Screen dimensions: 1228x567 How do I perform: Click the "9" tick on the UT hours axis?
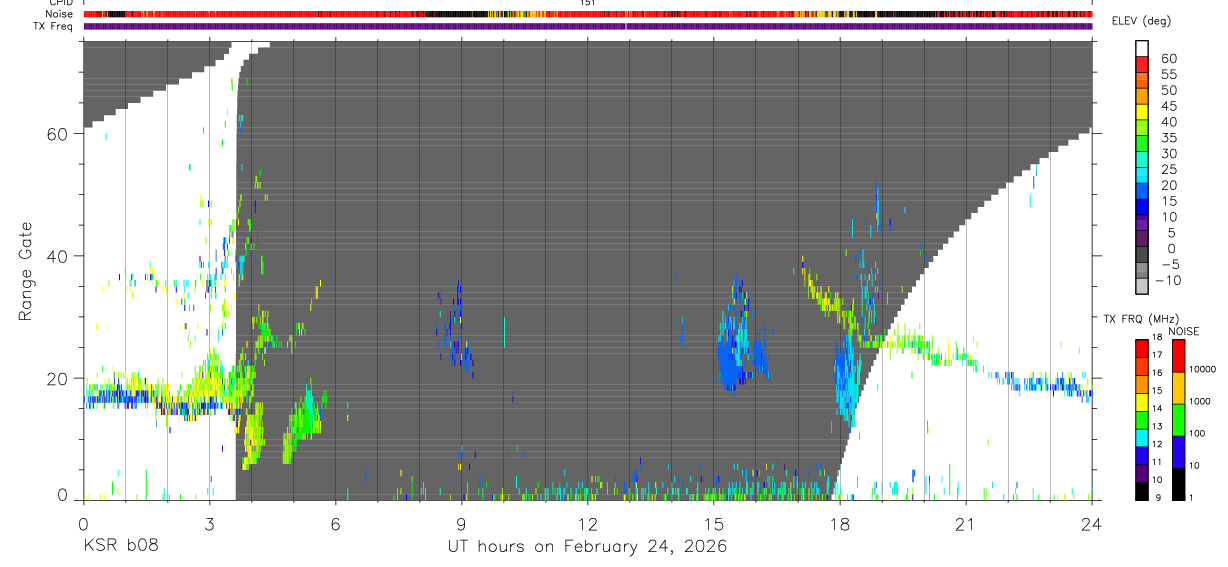coord(461,523)
